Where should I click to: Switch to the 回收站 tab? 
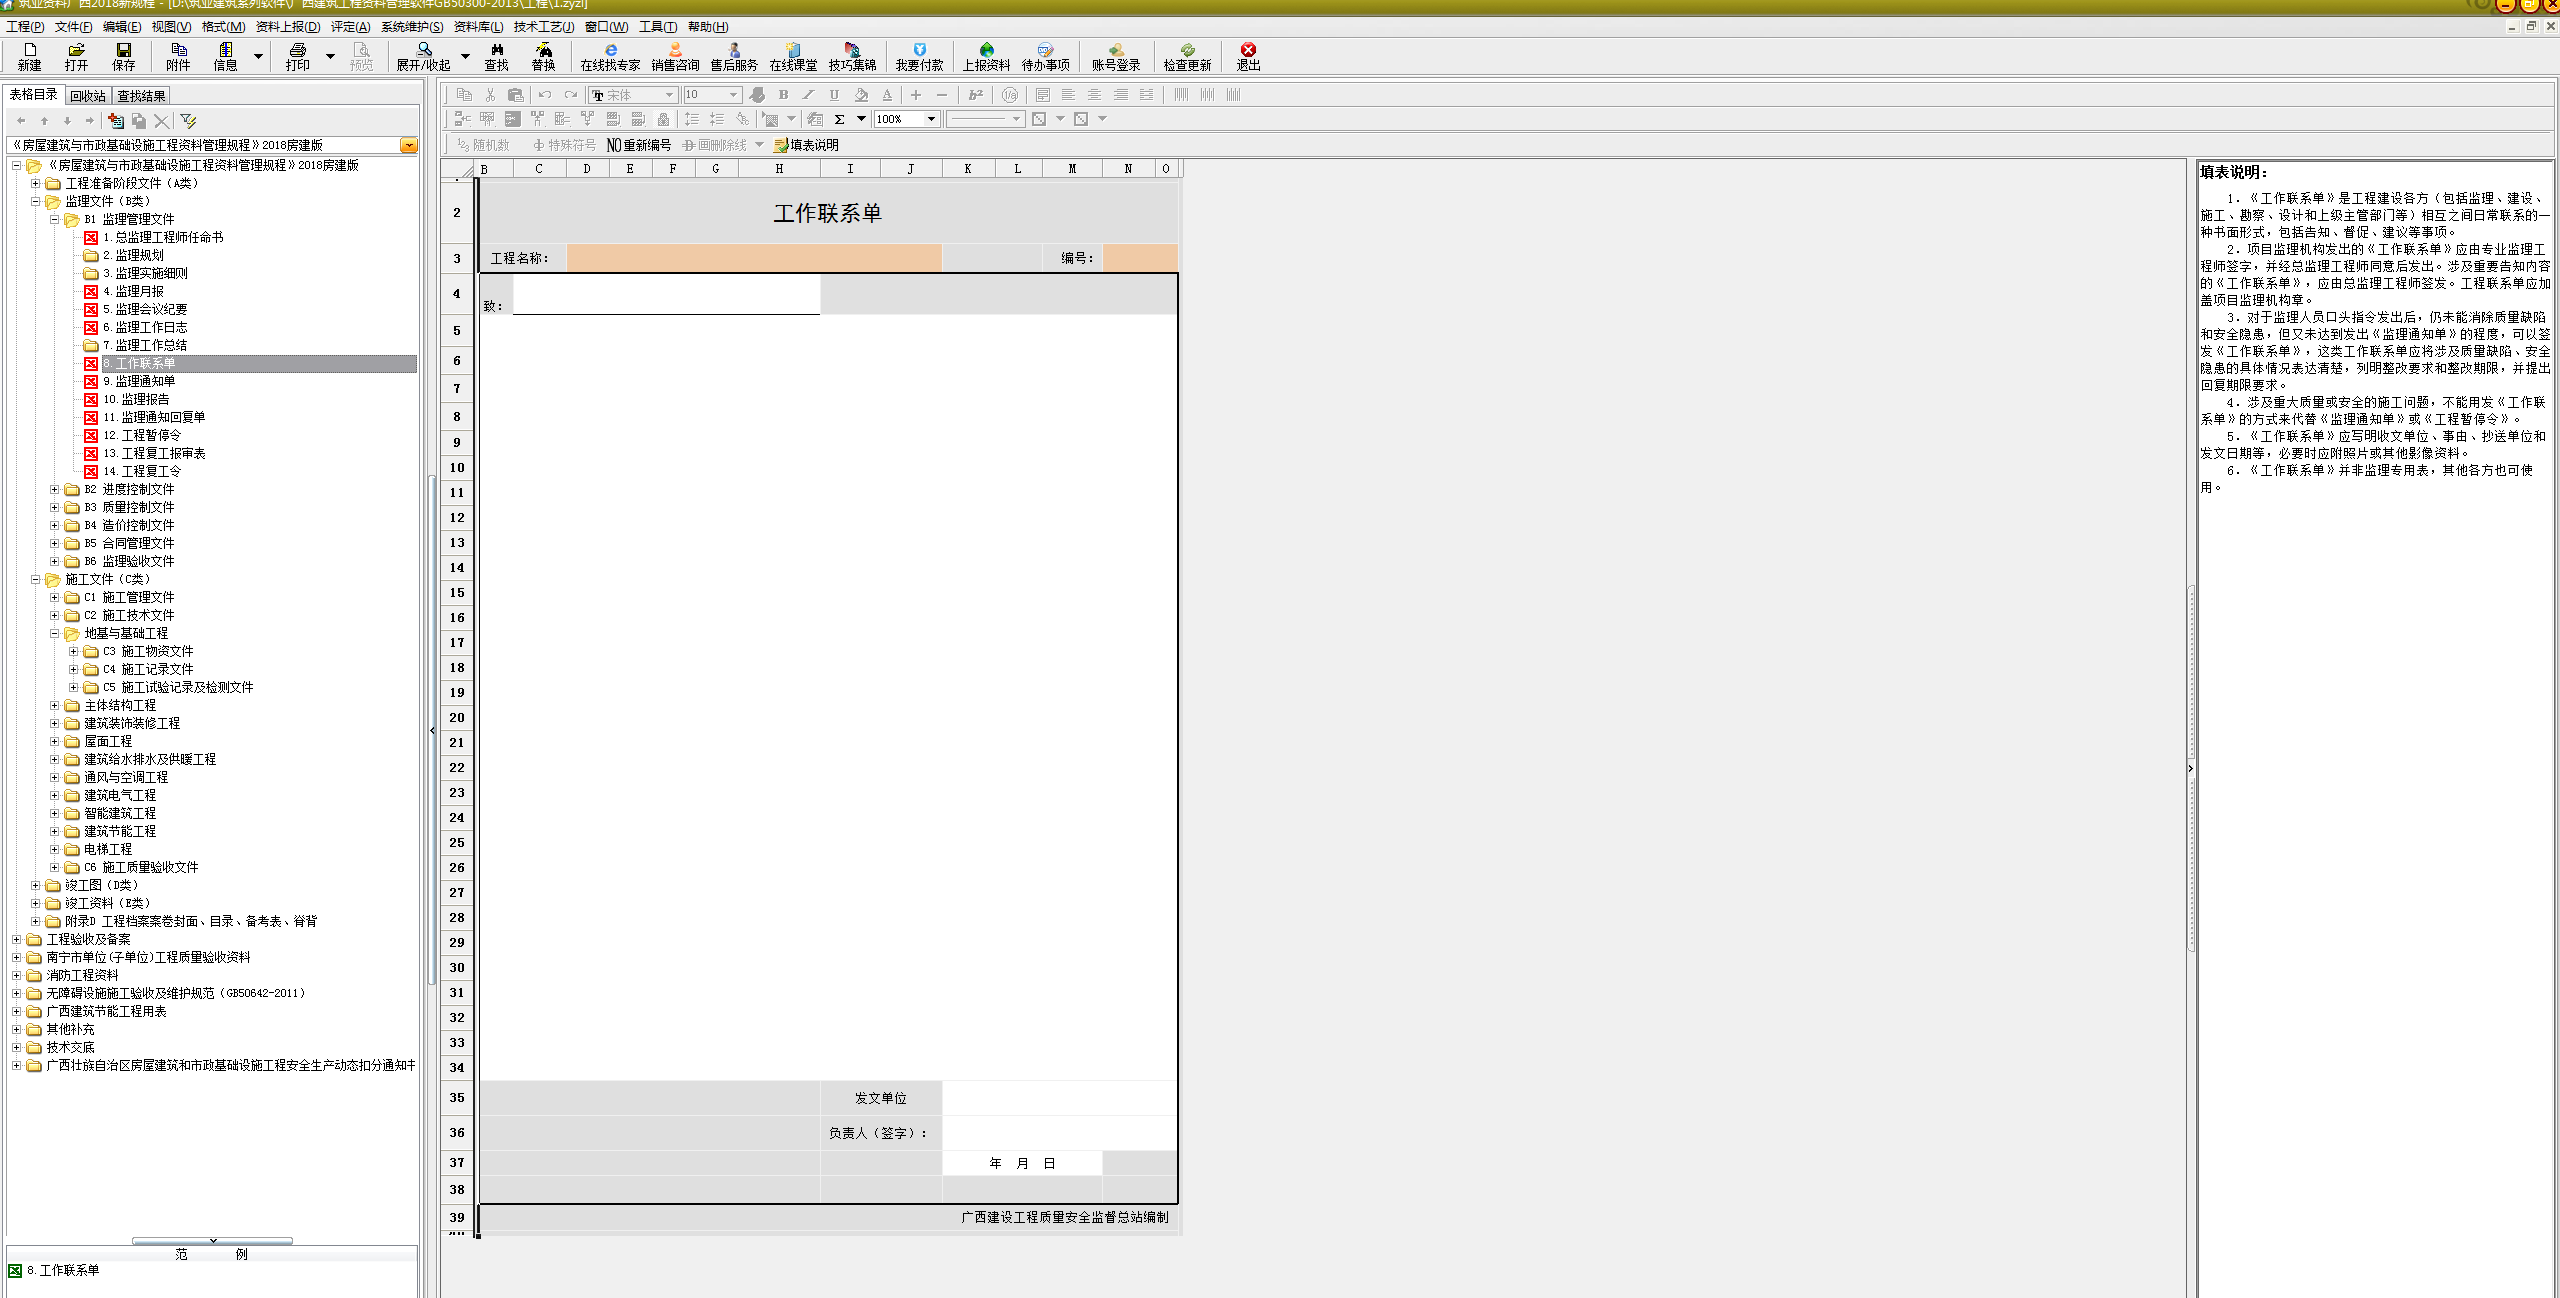88,96
